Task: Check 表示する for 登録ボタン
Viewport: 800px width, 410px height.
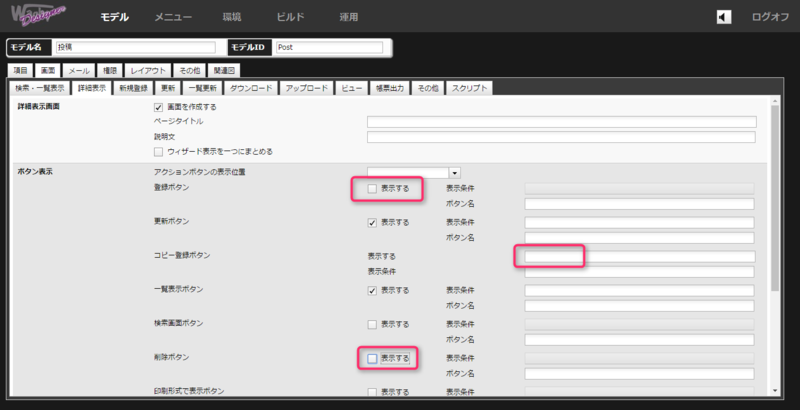Action: [372, 189]
